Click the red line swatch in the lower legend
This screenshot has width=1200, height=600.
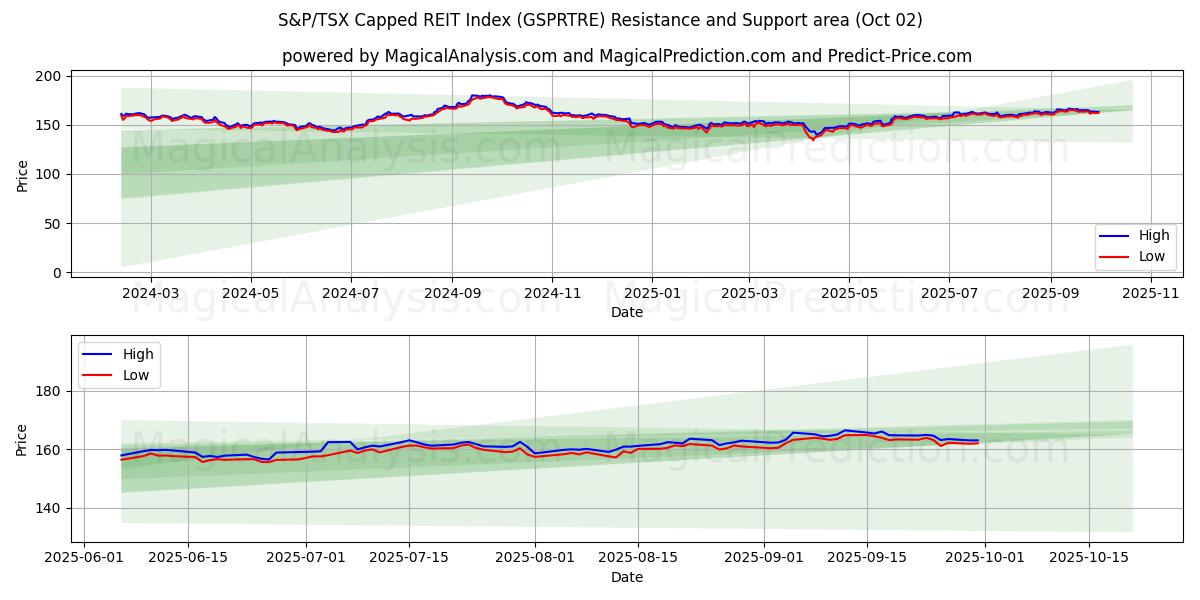click(99, 375)
